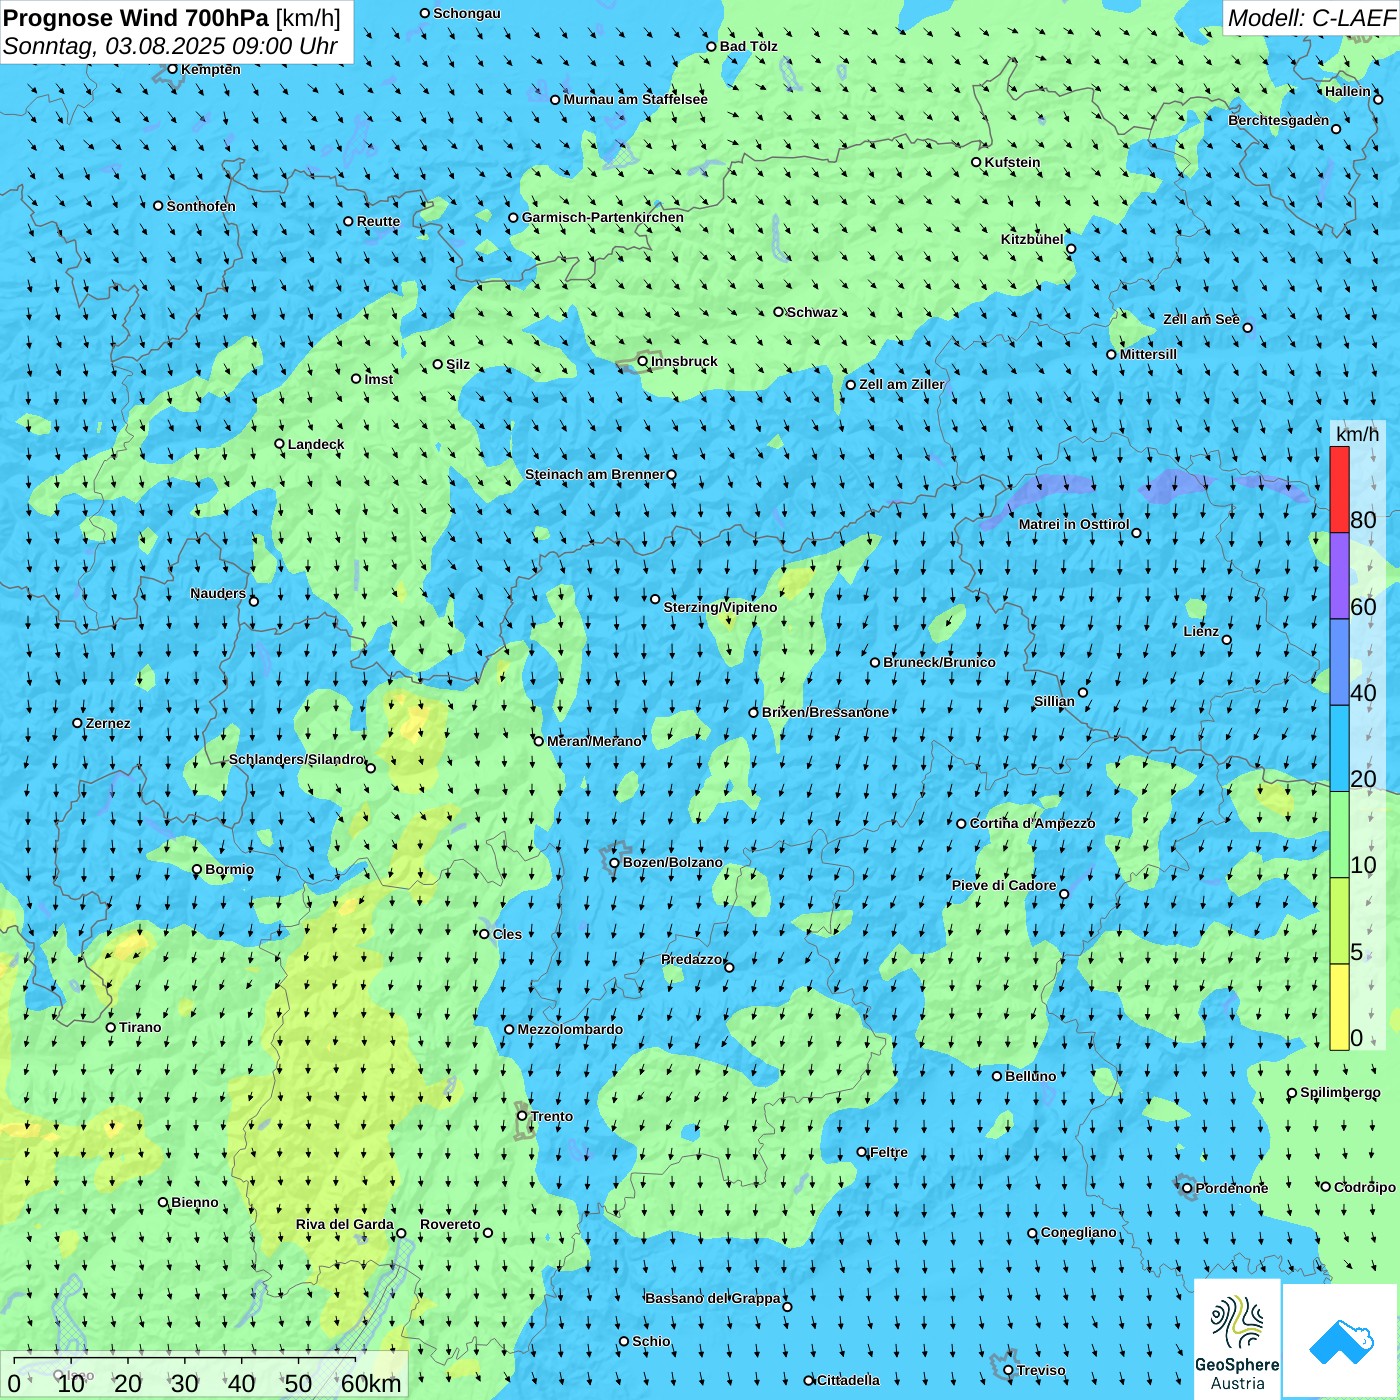Click the 'Pieve di Cadore' label
Viewport: 1400px width, 1400px height.
click(x=1004, y=885)
